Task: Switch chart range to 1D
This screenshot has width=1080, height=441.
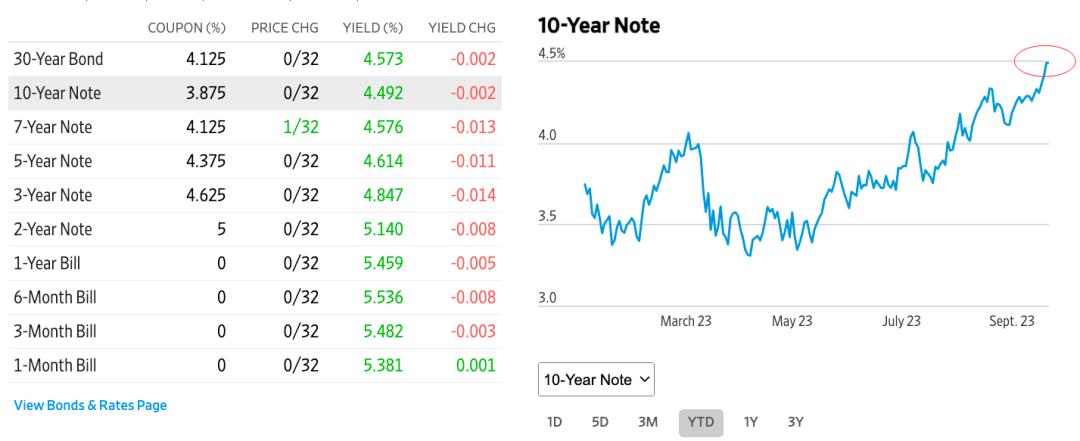Action: [x=554, y=422]
